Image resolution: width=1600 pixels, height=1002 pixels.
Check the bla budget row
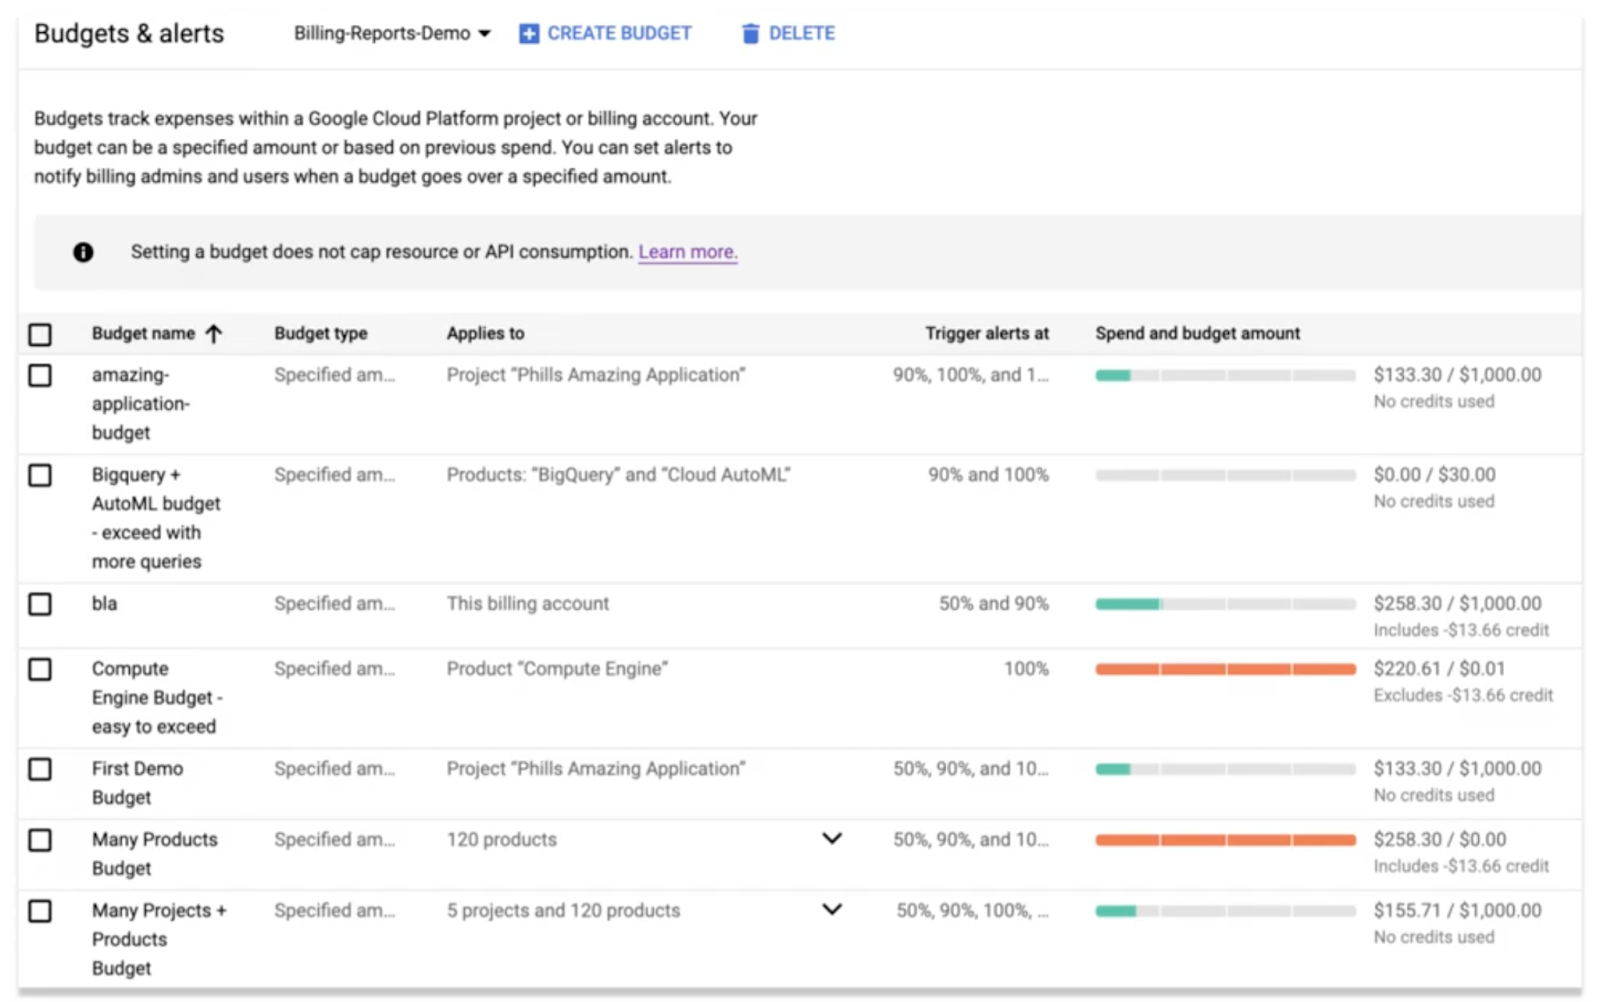pos(40,603)
